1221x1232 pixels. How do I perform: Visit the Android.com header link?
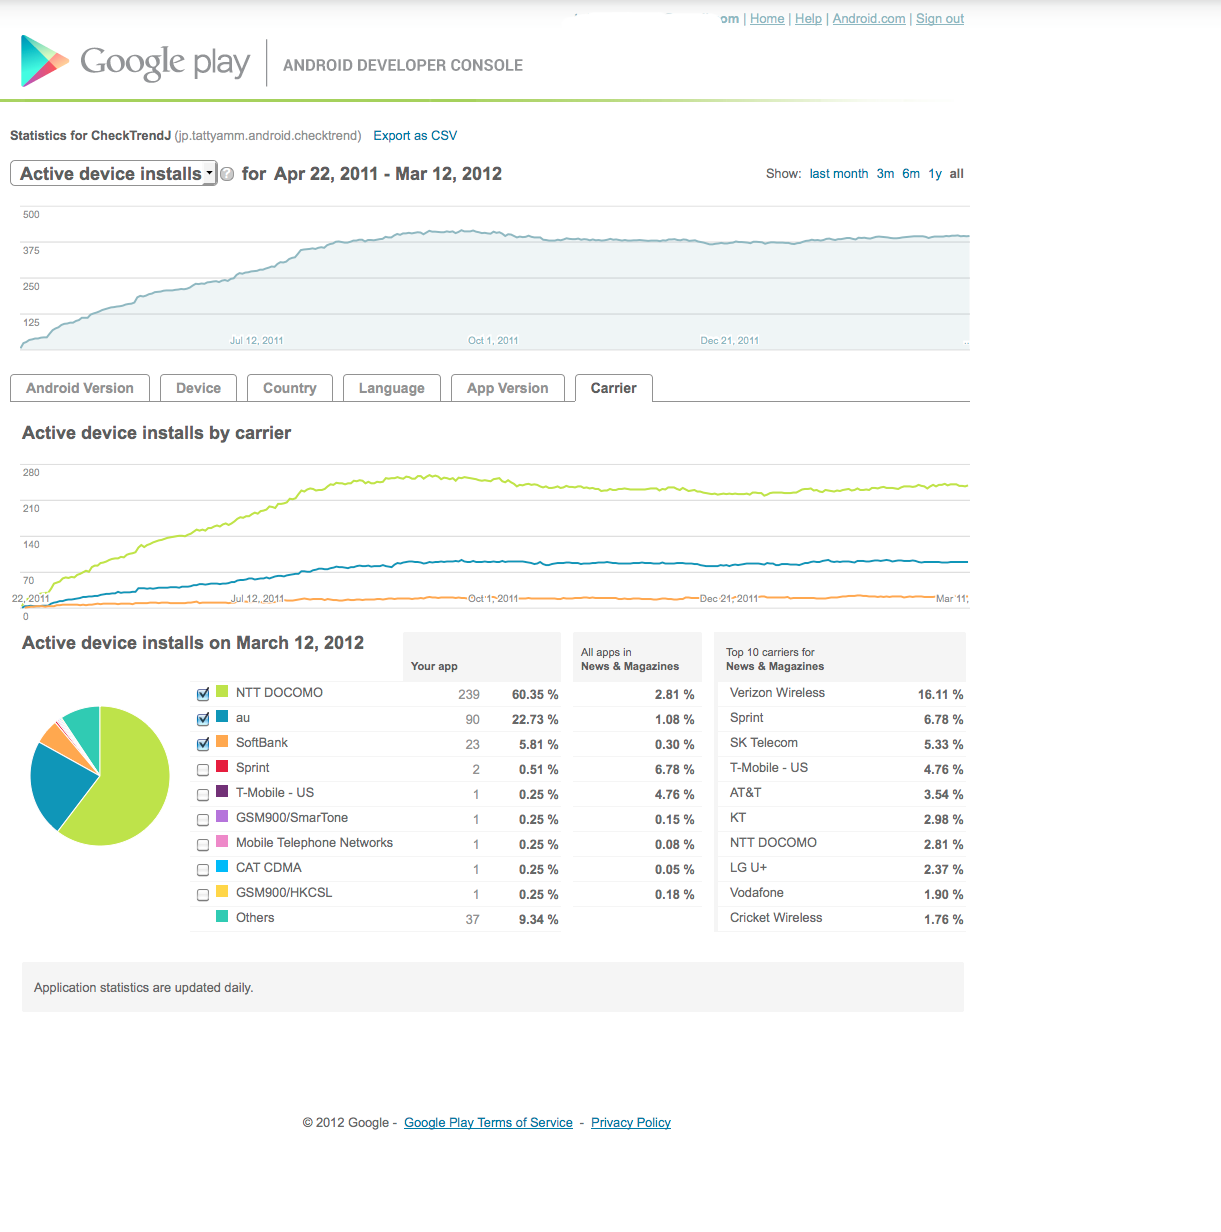point(869,19)
